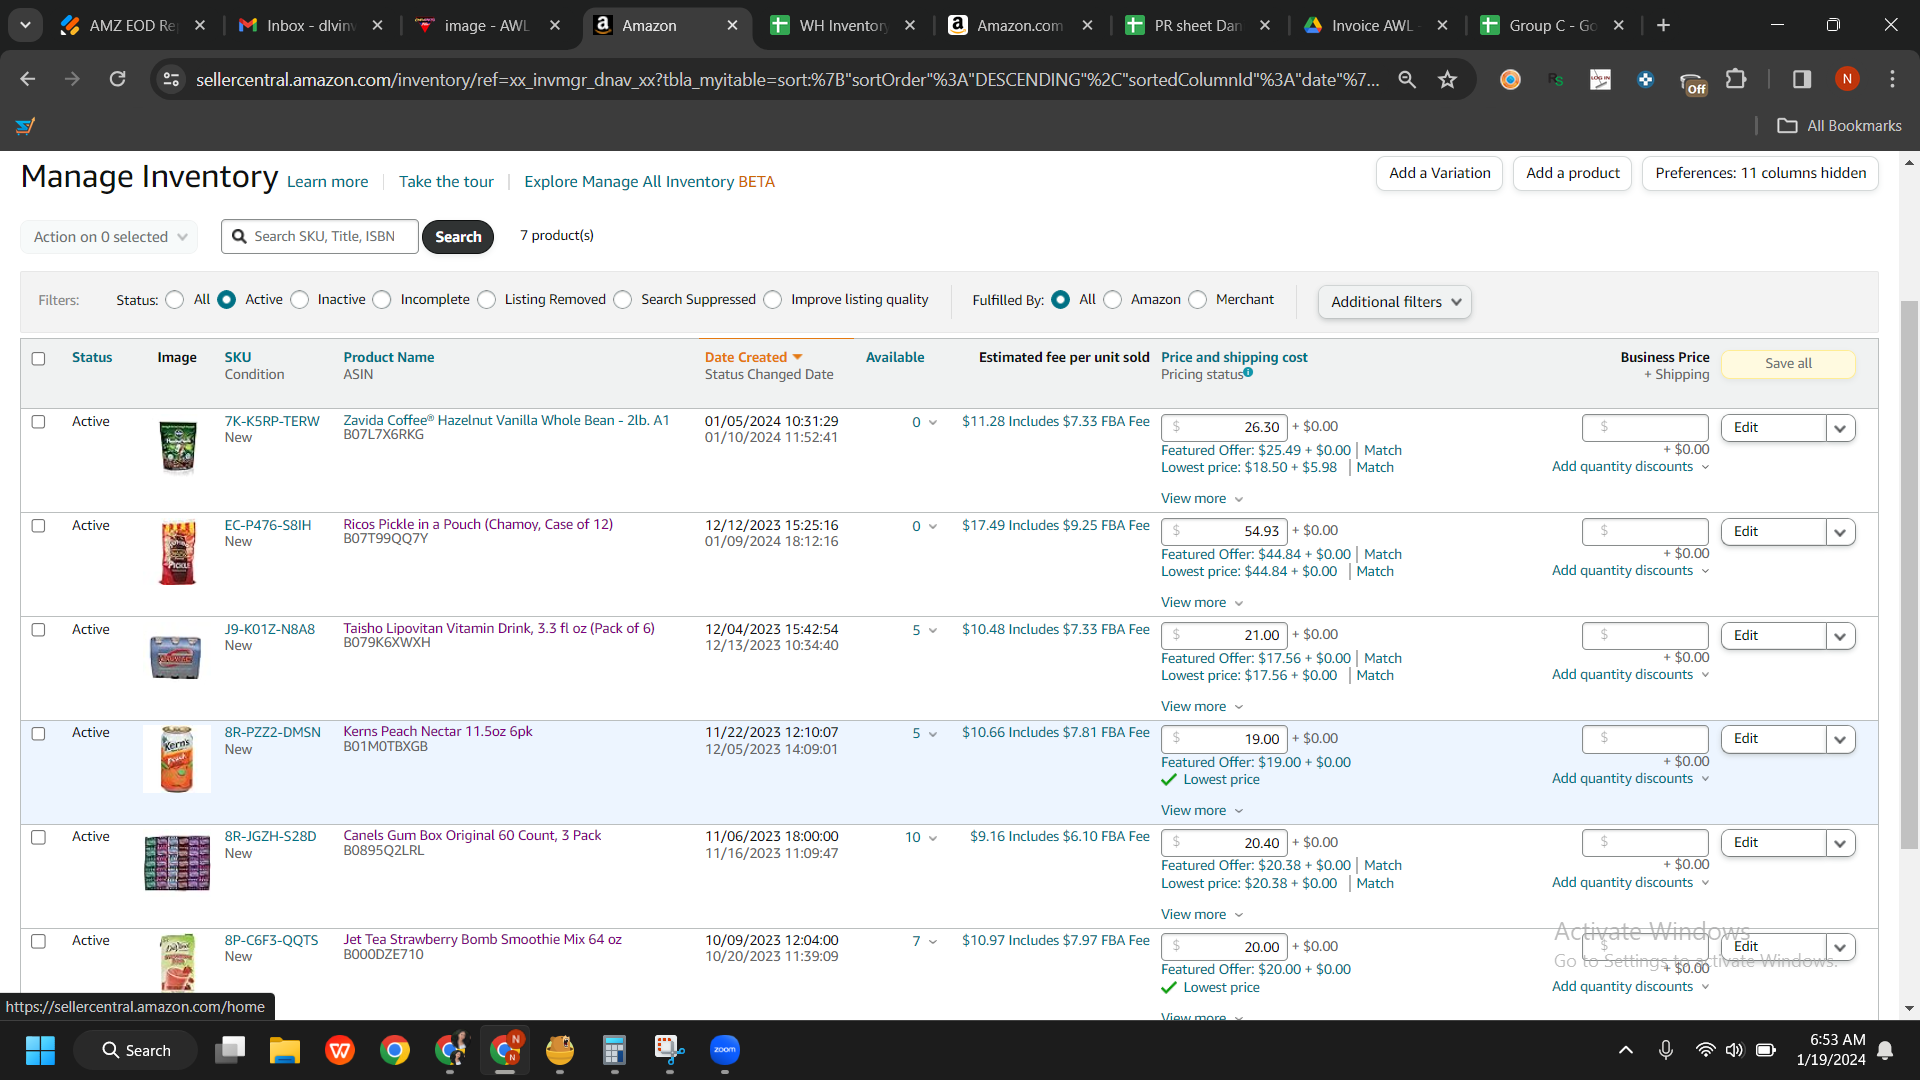Screen dimensions: 1920x1080
Task: Select the Zavida Coffee row checkbox
Action: coord(38,422)
